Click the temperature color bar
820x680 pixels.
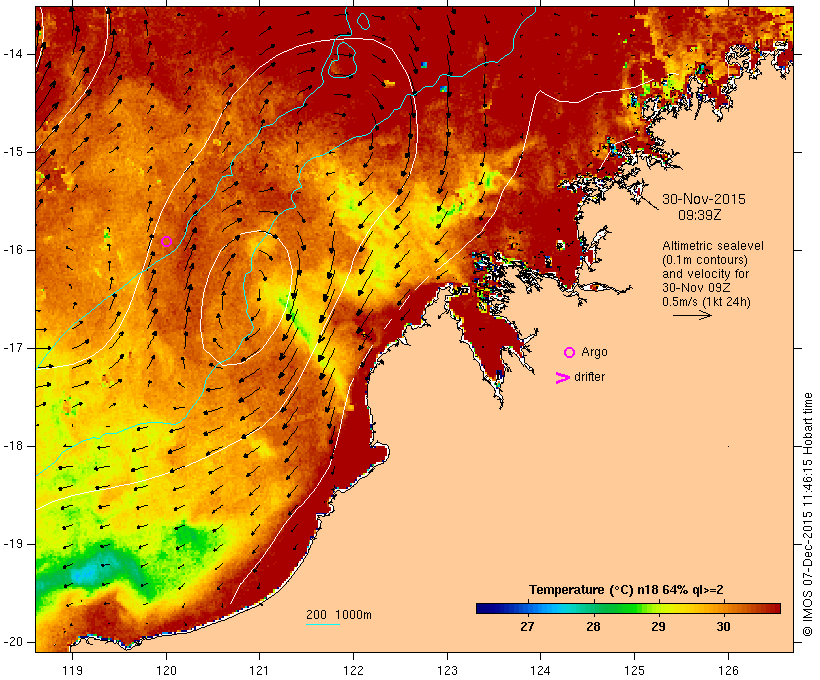point(628,608)
